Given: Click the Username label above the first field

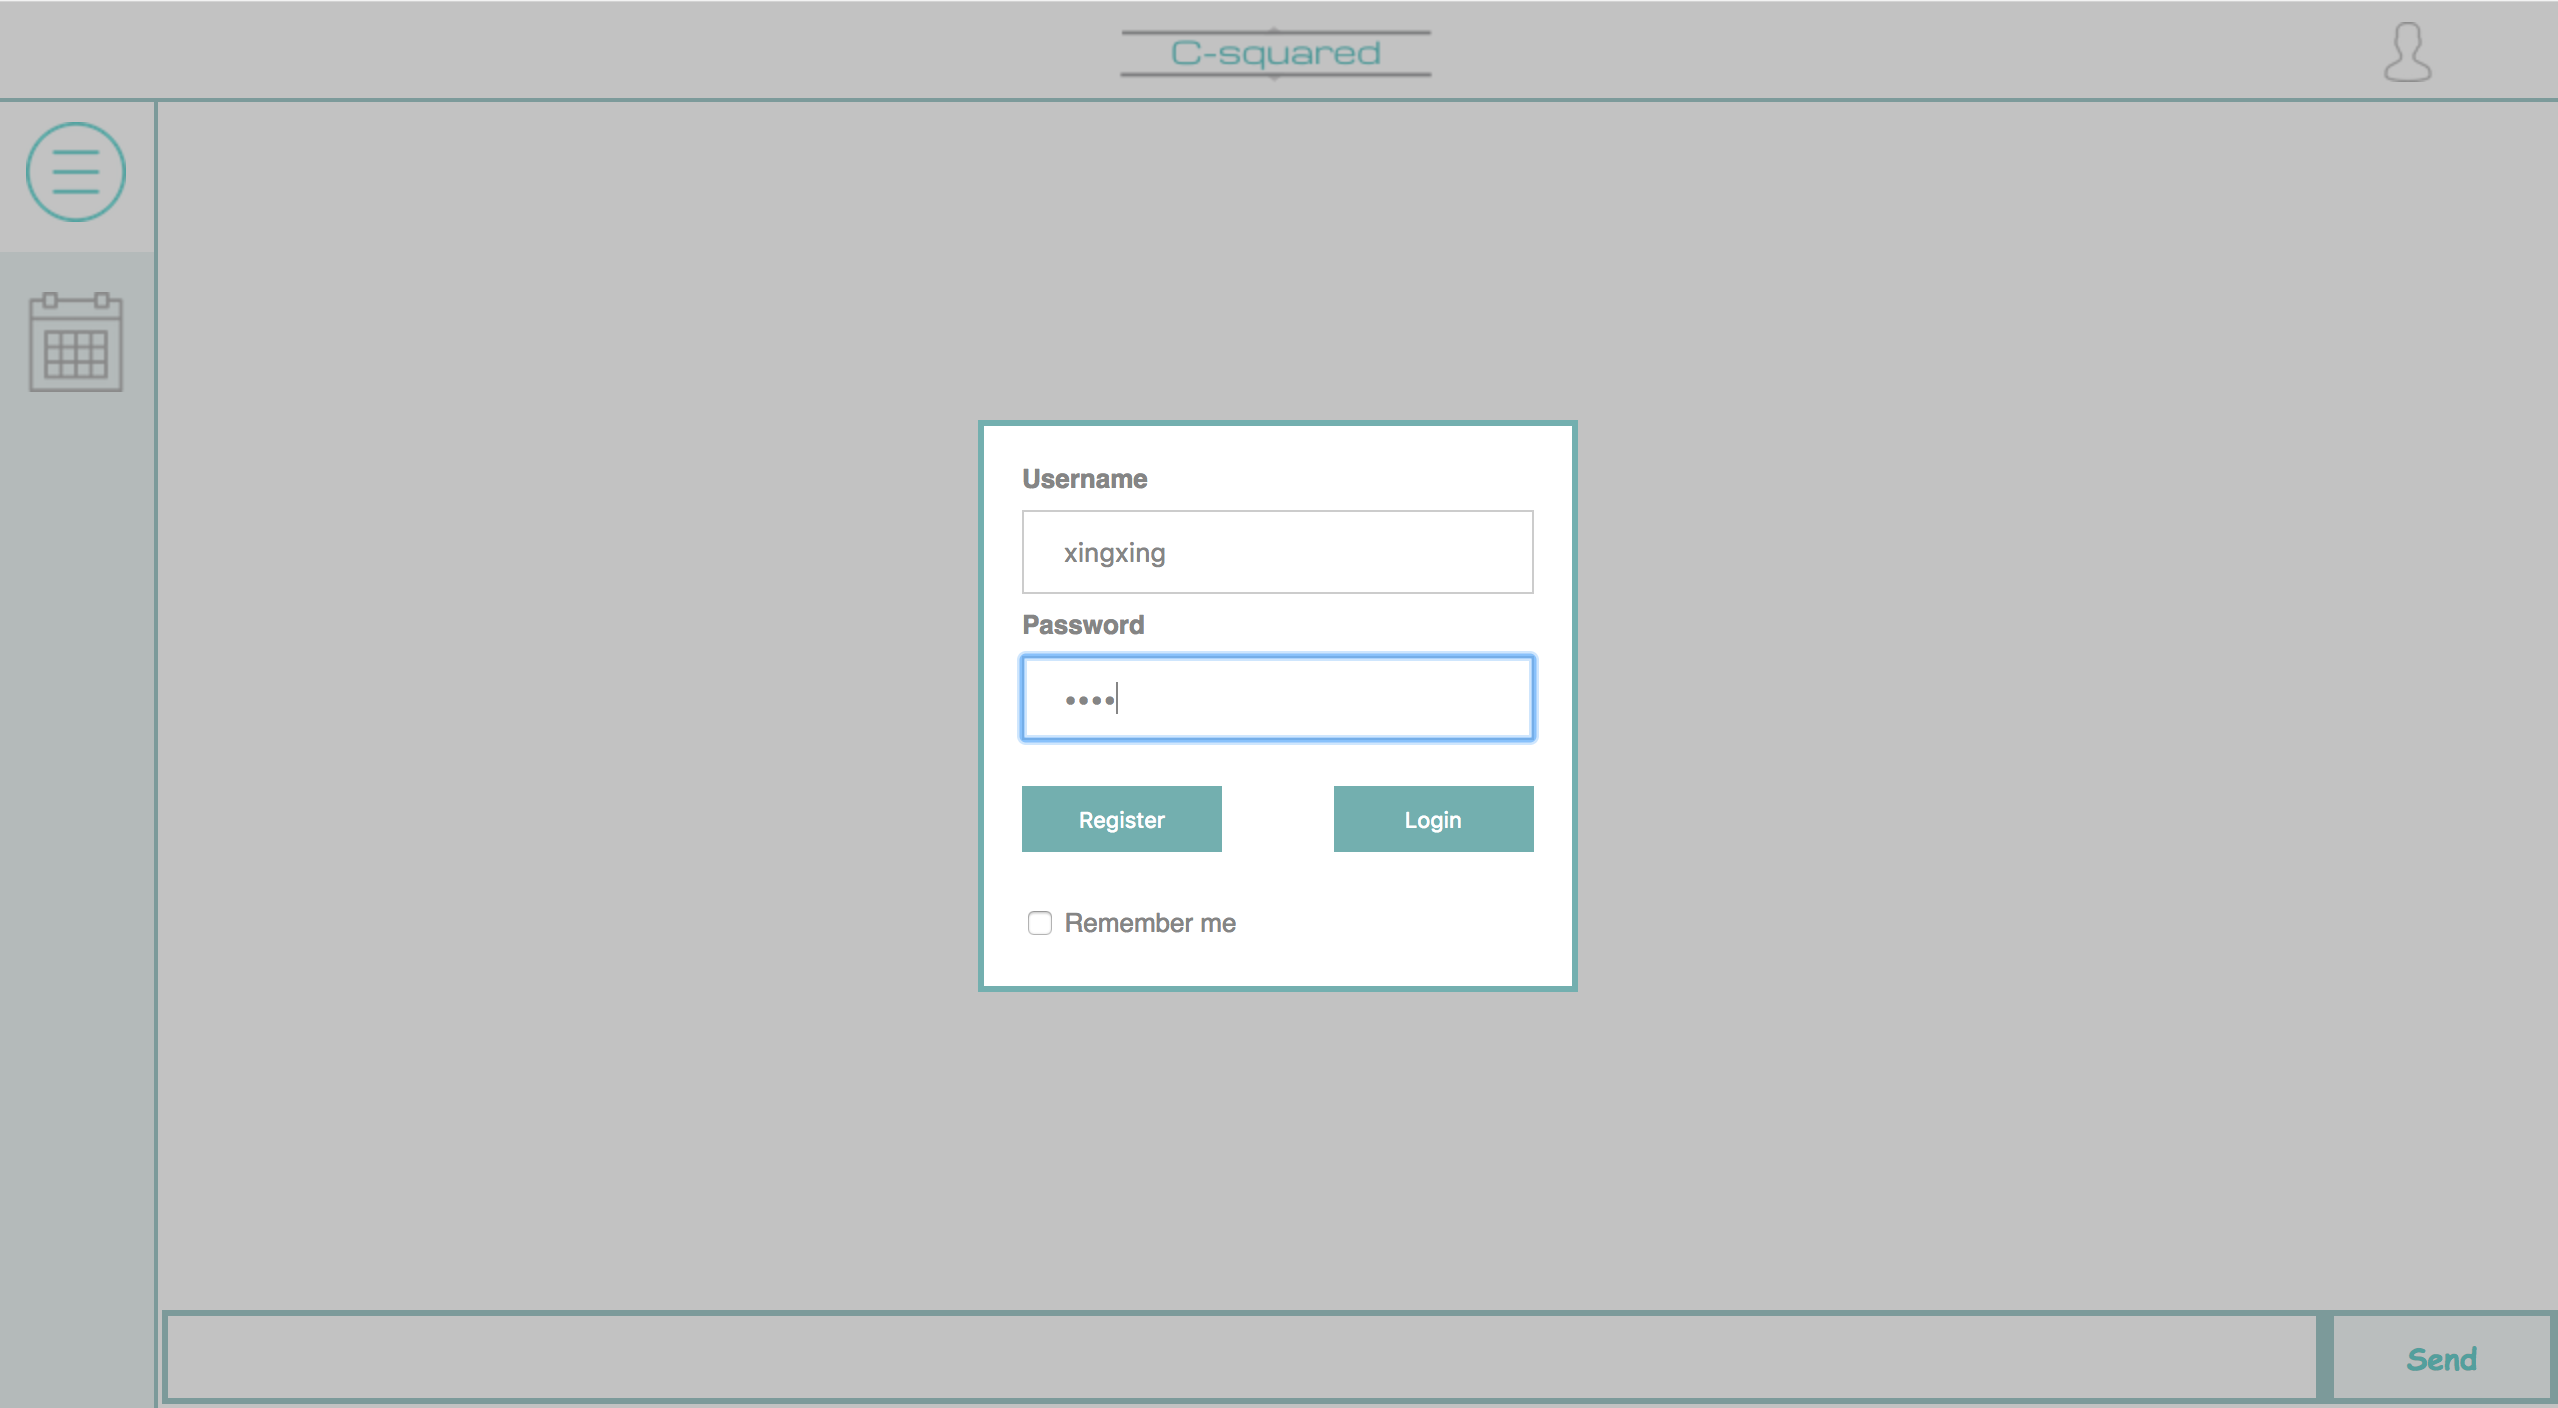Looking at the screenshot, I should (1084, 479).
